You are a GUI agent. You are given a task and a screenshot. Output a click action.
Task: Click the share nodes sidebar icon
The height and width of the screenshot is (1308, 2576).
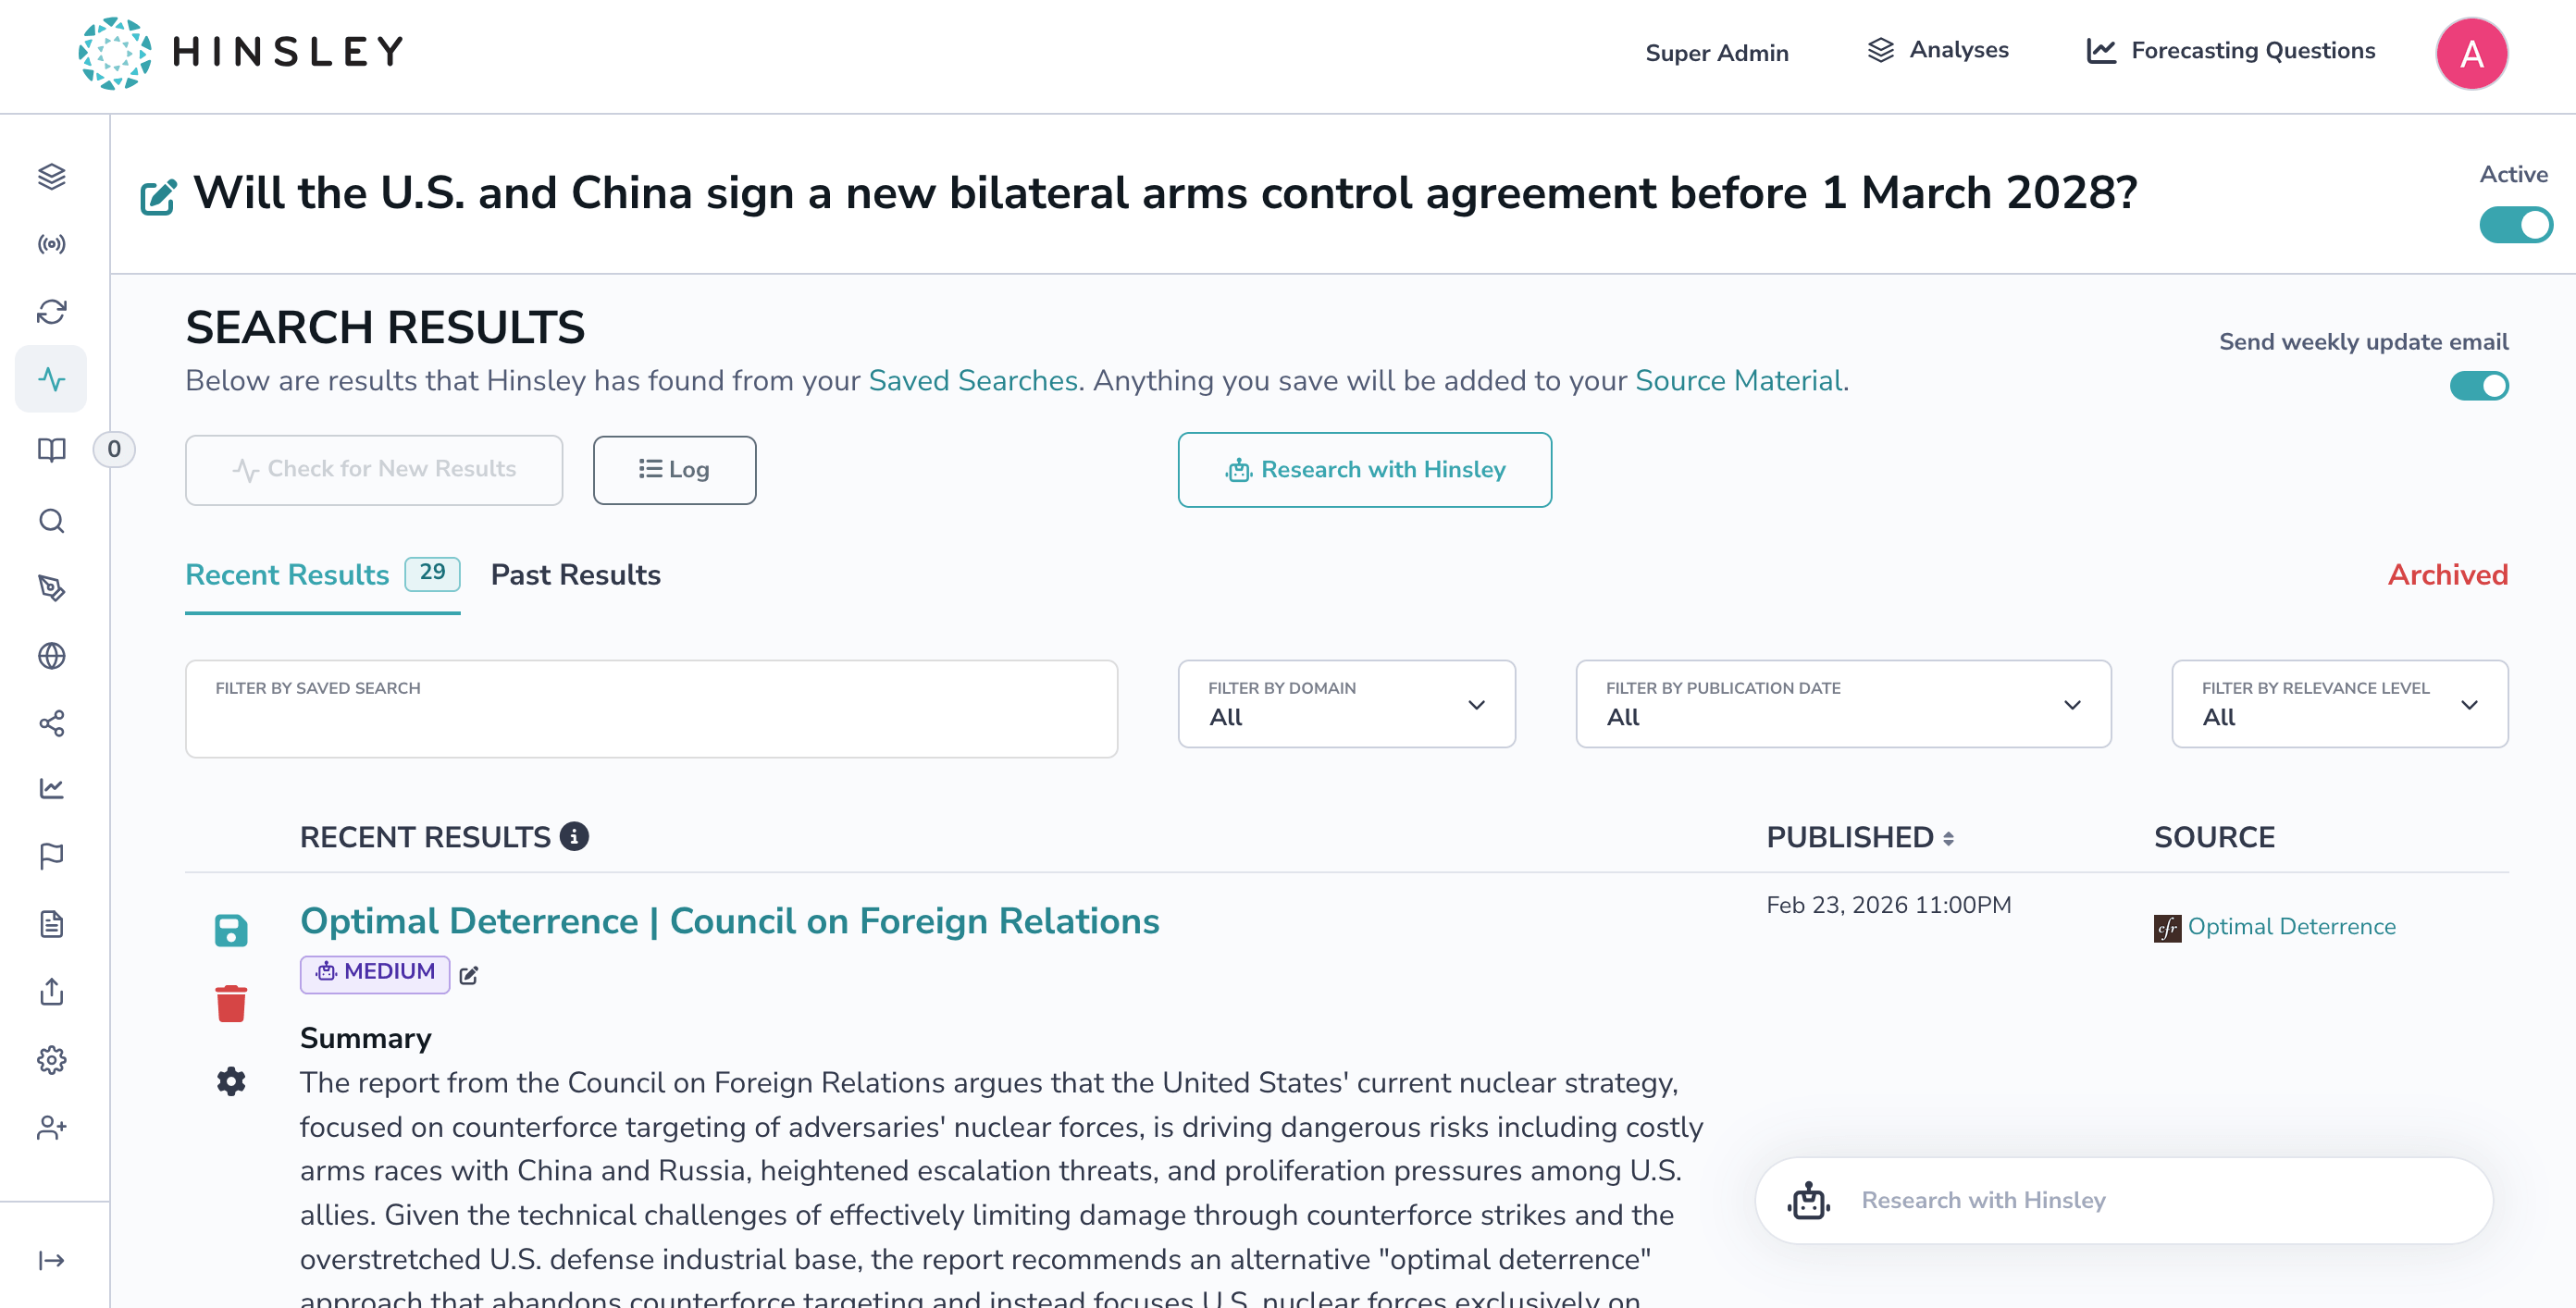click(x=52, y=723)
